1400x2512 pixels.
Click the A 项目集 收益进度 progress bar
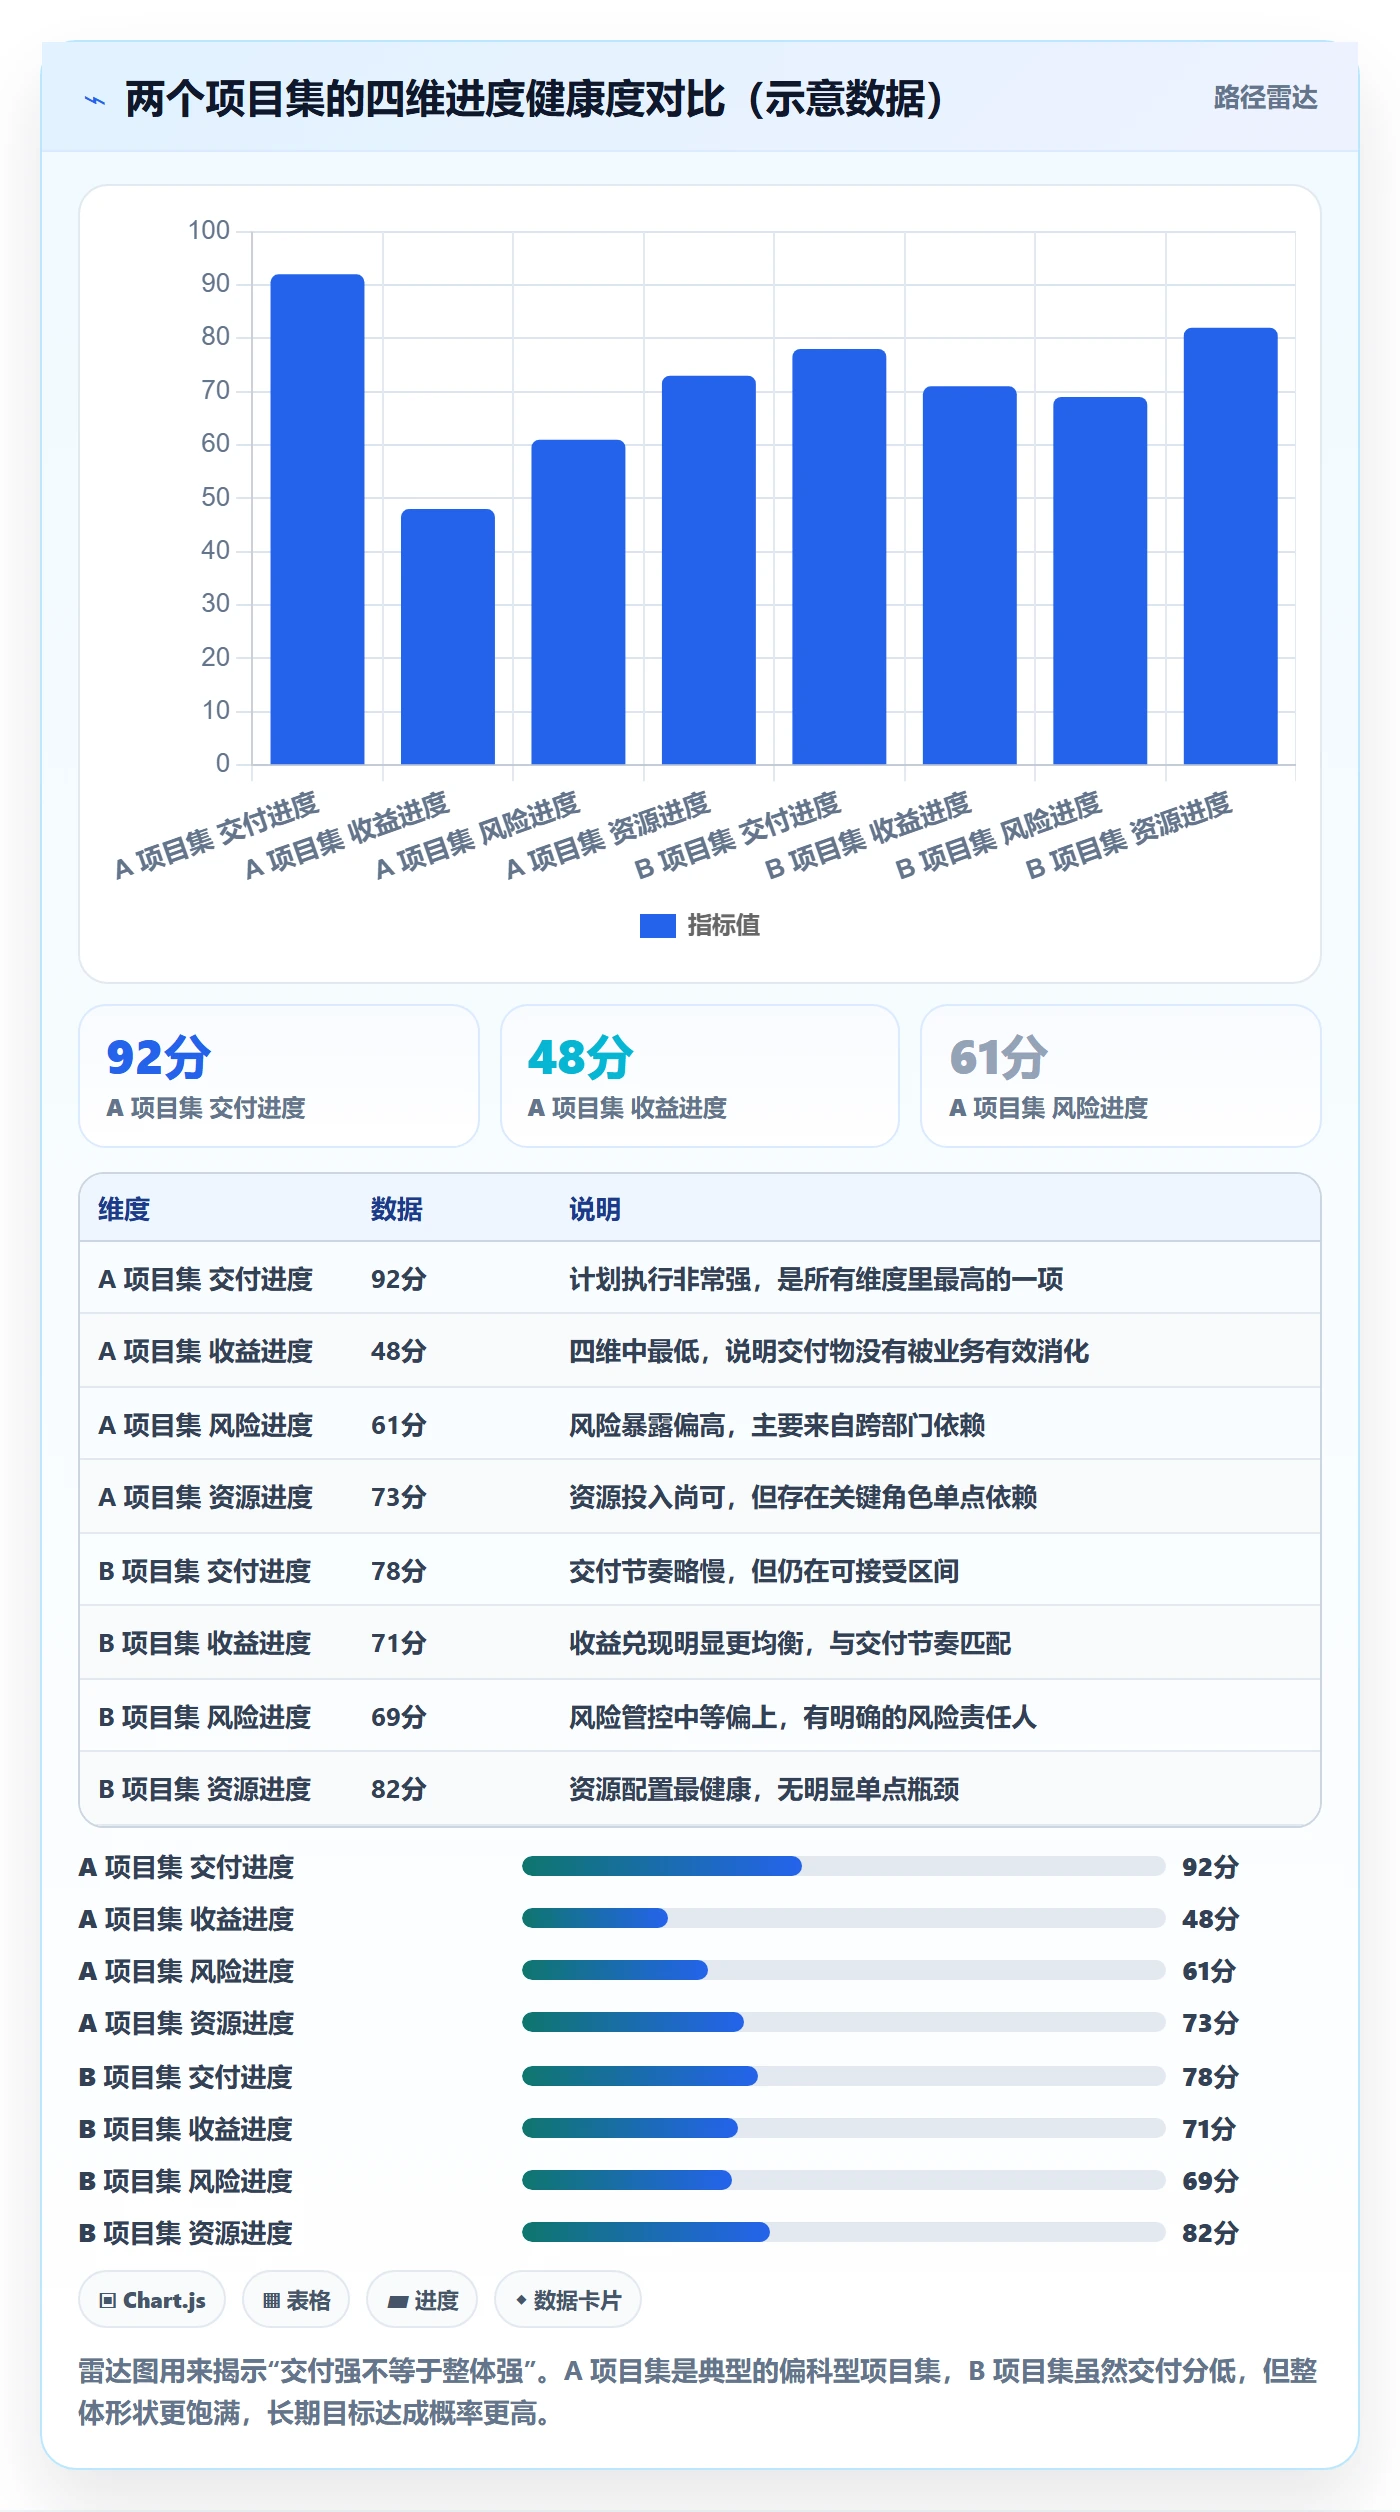(844, 1918)
